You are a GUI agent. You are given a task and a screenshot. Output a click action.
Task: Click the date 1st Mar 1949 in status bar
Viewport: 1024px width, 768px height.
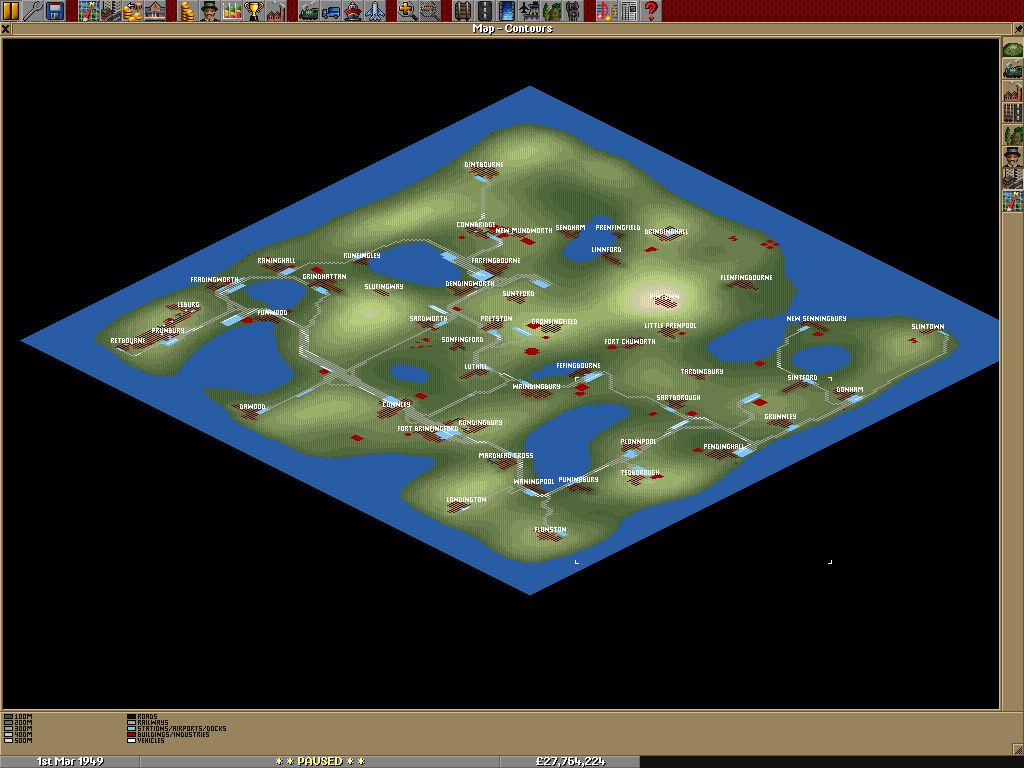(x=70, y=761)
